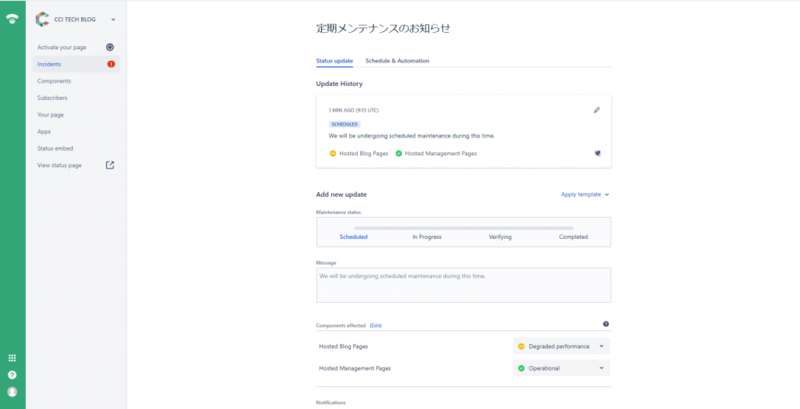Click the Activate your page badge icon
Viewport: 800px width, 409px height.
[x=110, y=47]
